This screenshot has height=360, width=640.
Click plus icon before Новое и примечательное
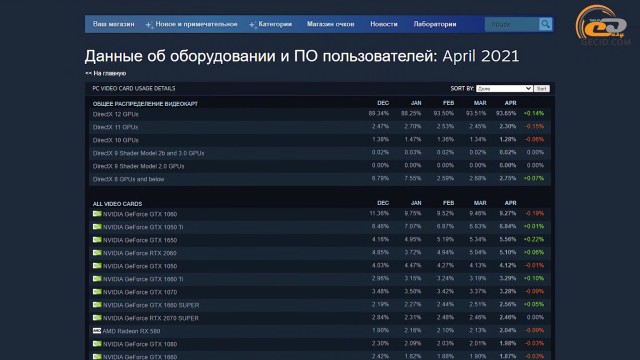point(149,25)
